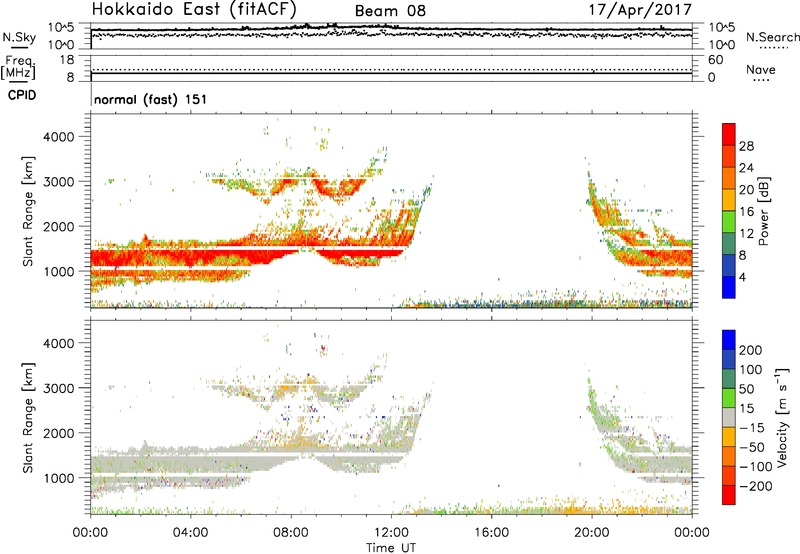Image resolution: width=800 pixels, height=554 pixels.
Task: Click the '4' label on the Power colorbar
Action: click(742, 277)
